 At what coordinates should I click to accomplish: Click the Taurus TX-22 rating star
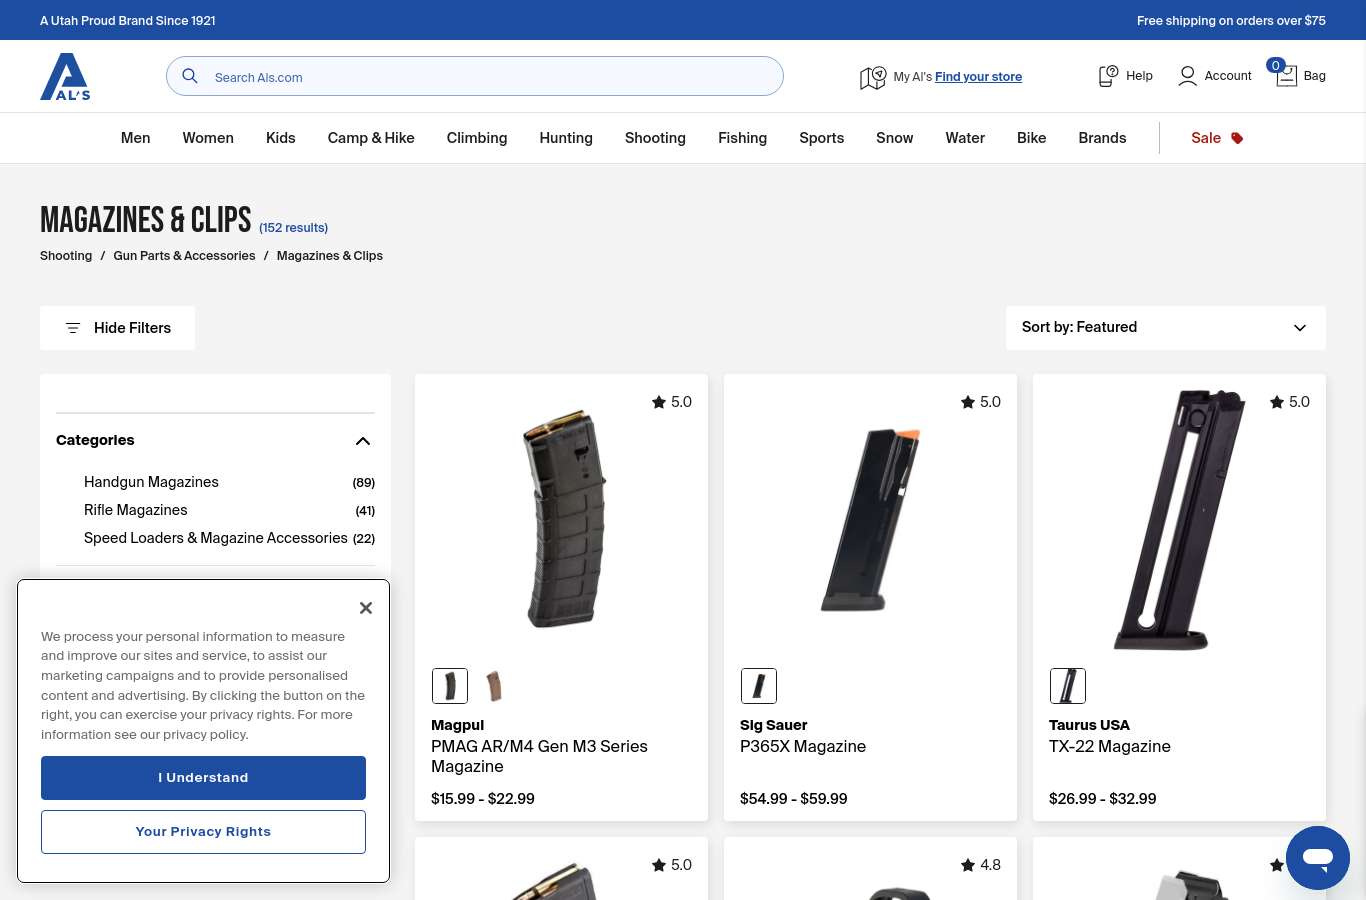(1277, 402)
